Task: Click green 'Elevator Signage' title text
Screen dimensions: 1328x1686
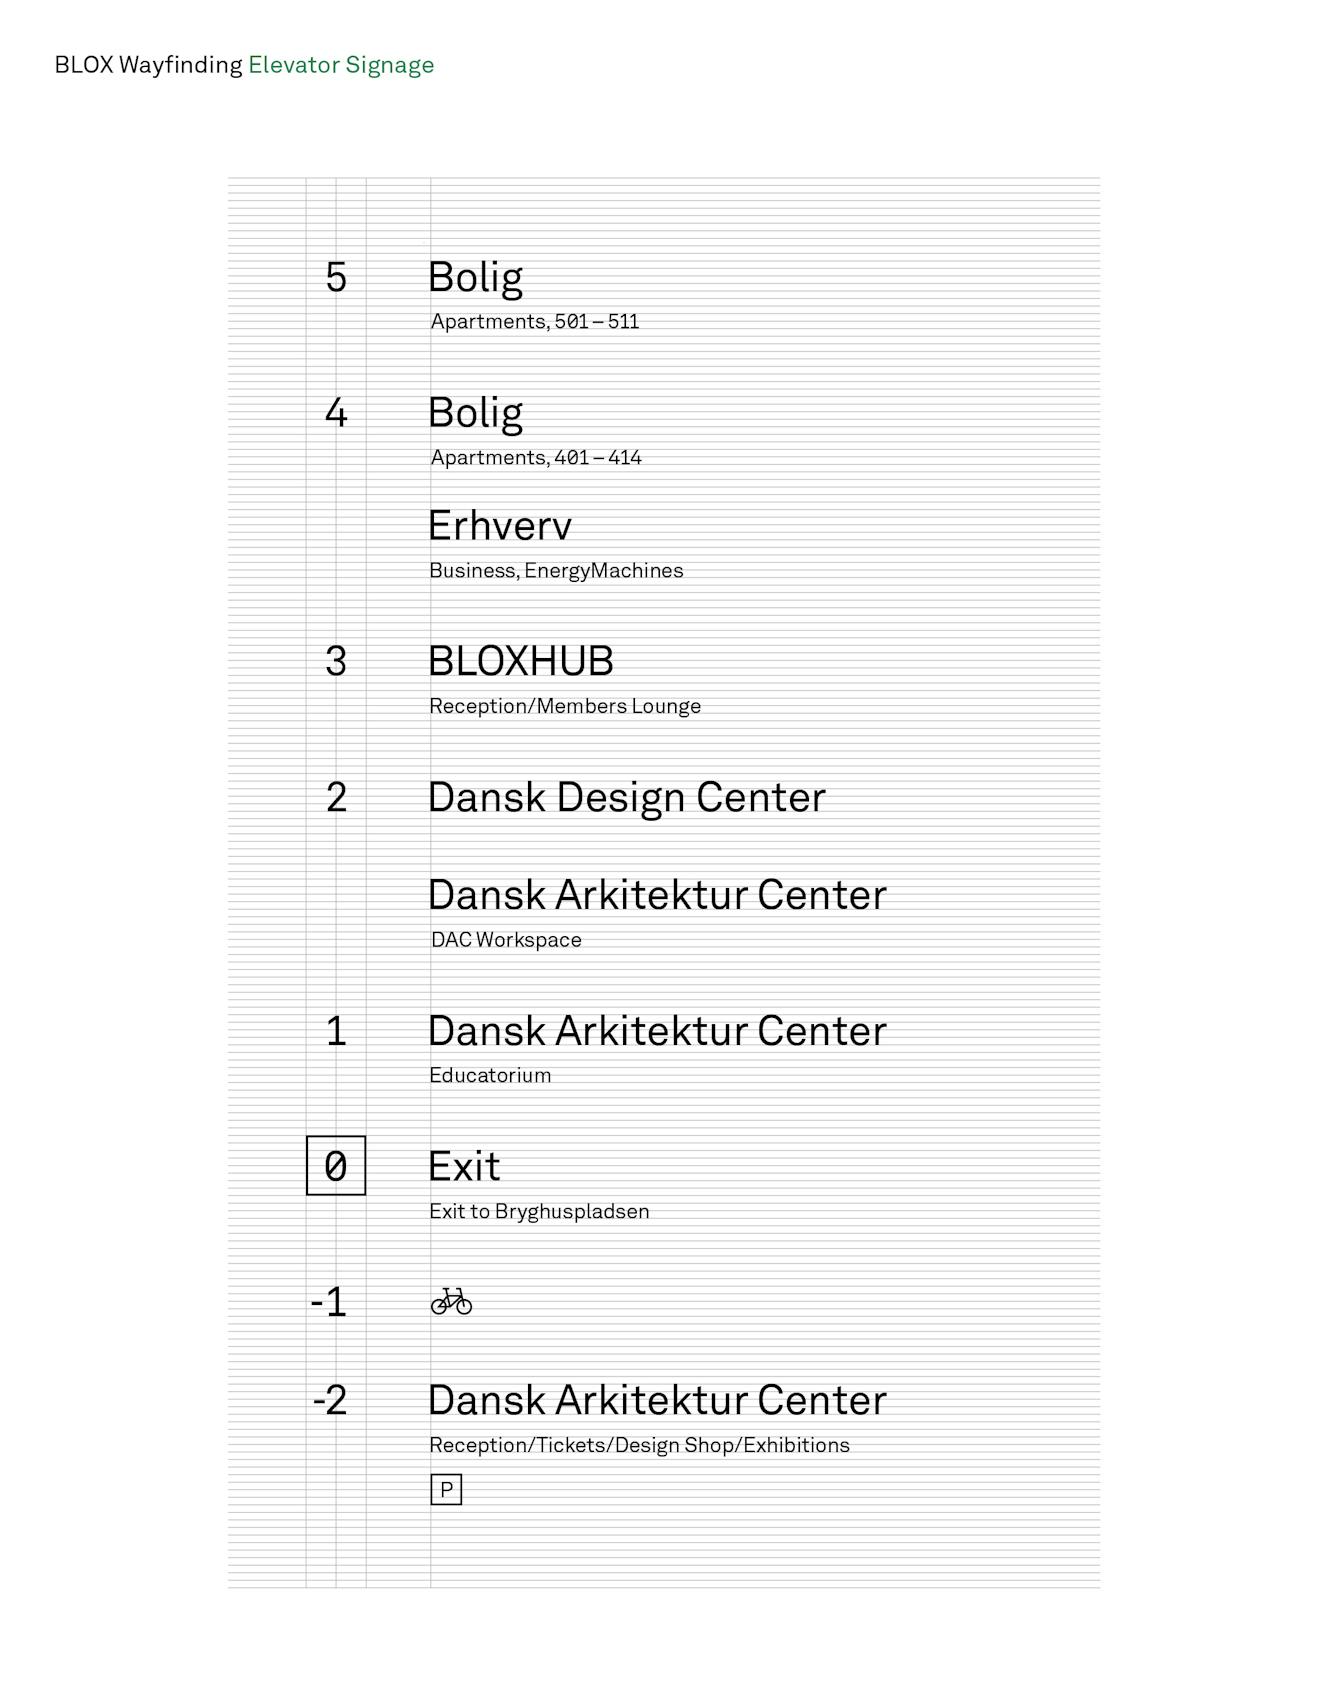Action: tap(341, 65)
